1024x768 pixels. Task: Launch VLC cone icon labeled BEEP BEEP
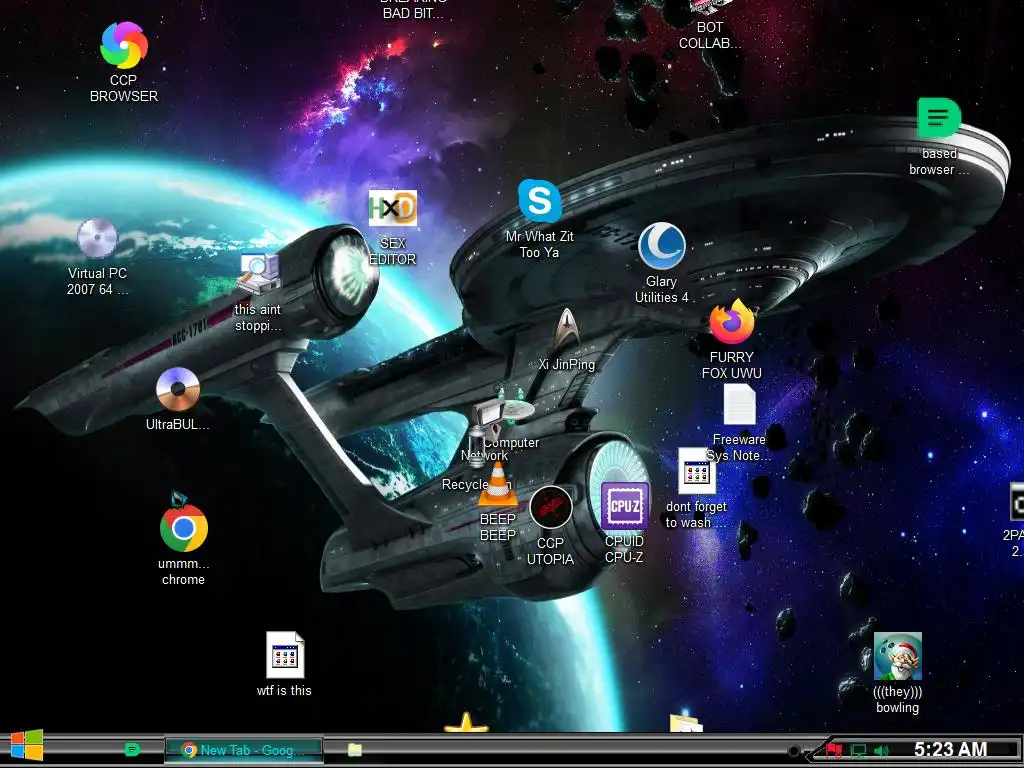click(x=498, y=484)
